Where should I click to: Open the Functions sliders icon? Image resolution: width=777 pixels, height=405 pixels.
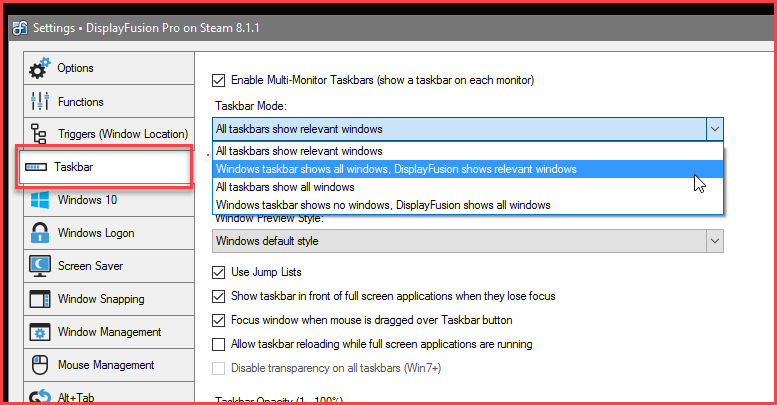(x=40, y=102)
